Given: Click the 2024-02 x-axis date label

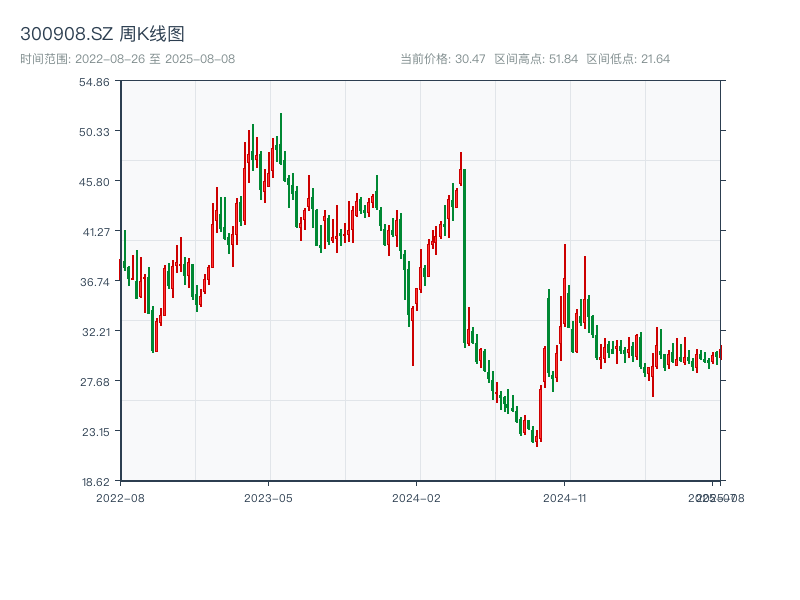Looking at the screenshot, I should click(x=417, y=497).
